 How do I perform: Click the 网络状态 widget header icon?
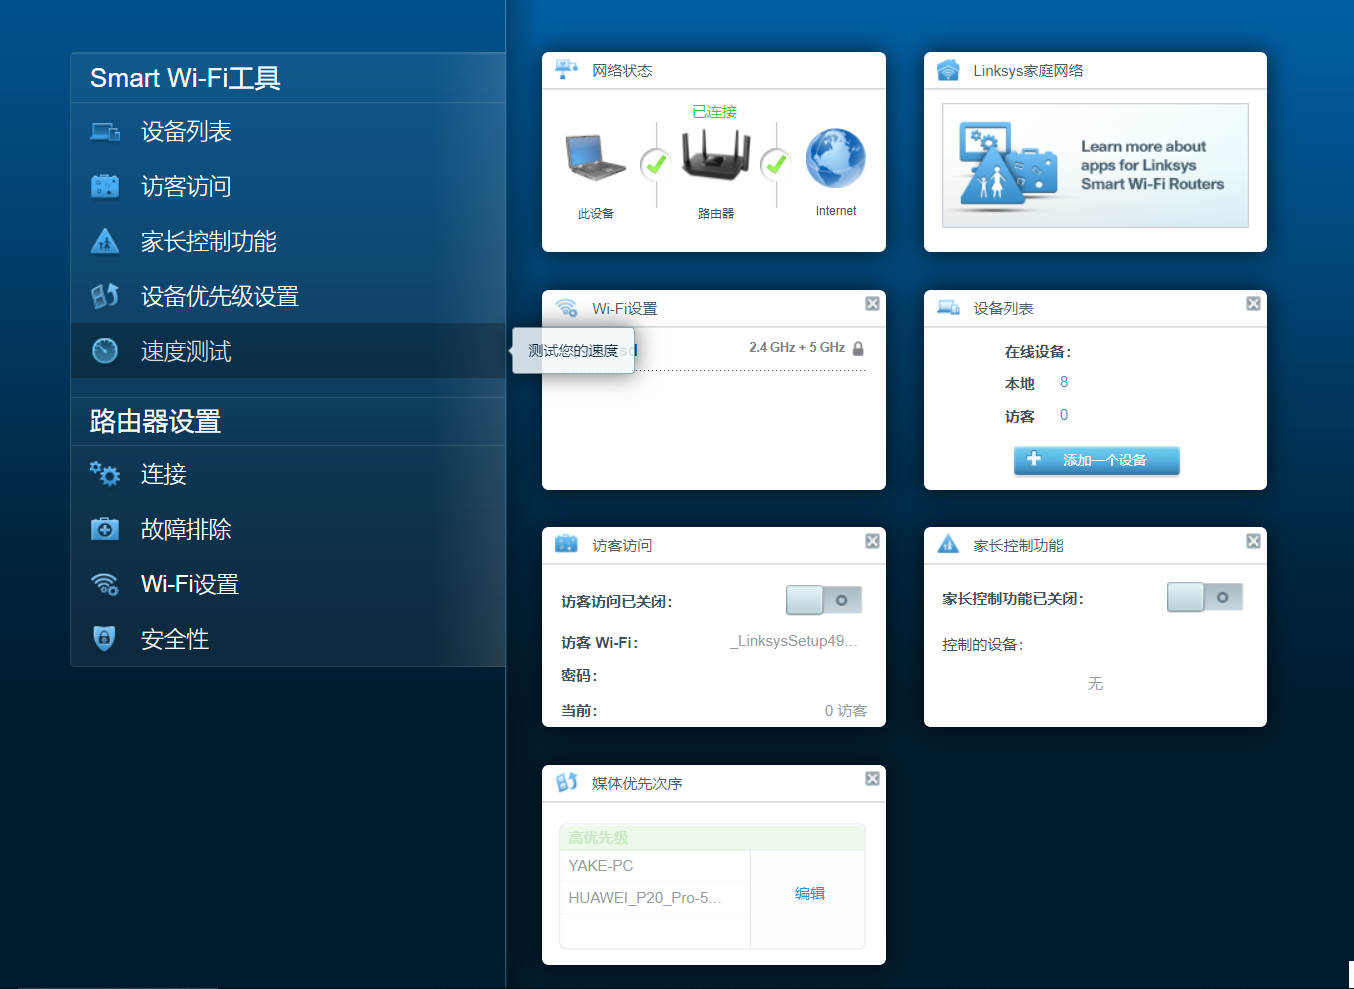[567, 70]
